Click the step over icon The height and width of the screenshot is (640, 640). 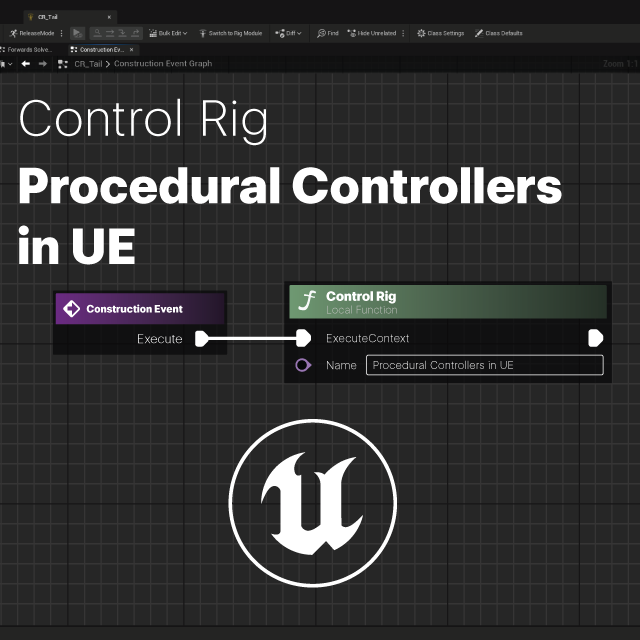tap(110, 33)
